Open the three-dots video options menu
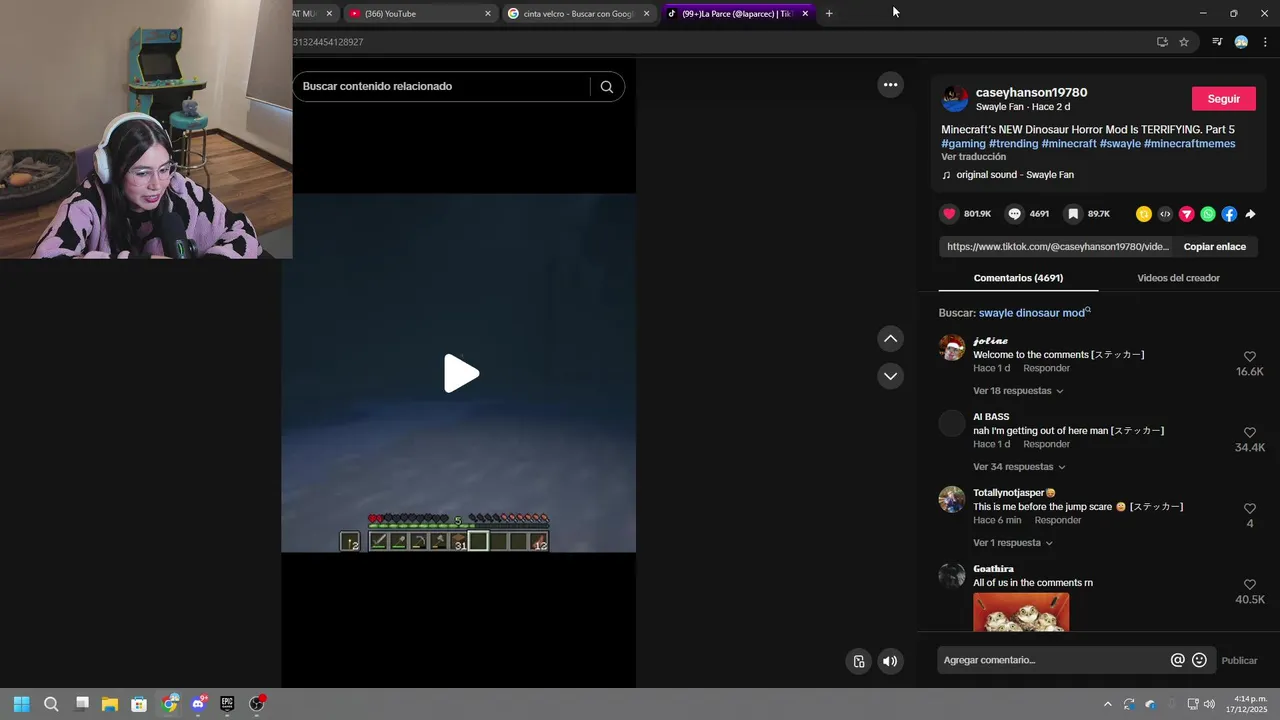 890,85
